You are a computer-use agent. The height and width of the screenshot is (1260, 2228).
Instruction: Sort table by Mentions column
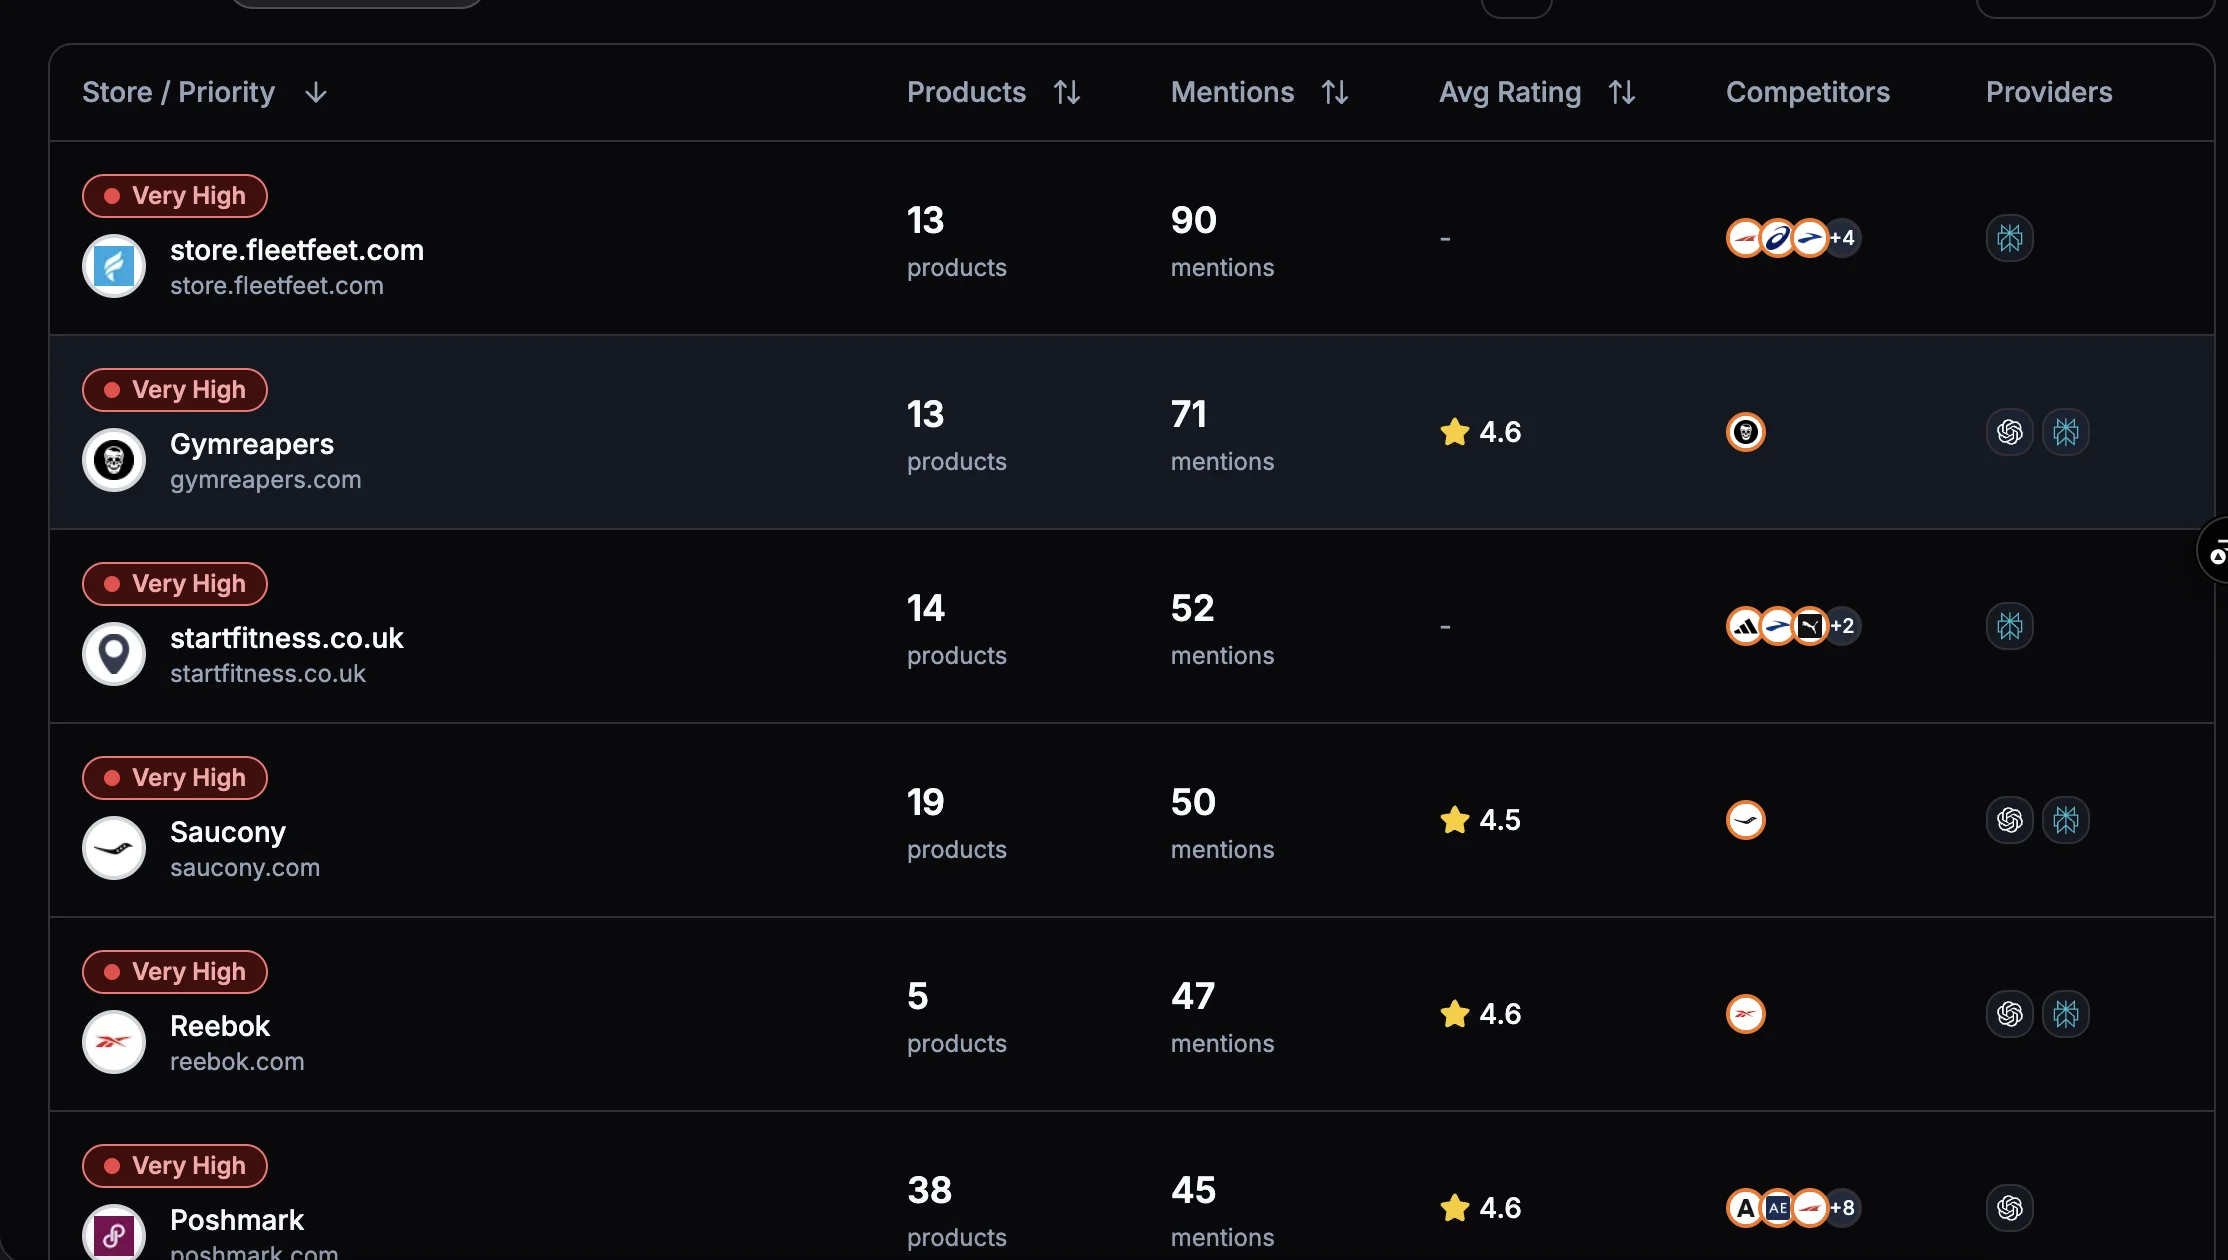point(1334,93)
